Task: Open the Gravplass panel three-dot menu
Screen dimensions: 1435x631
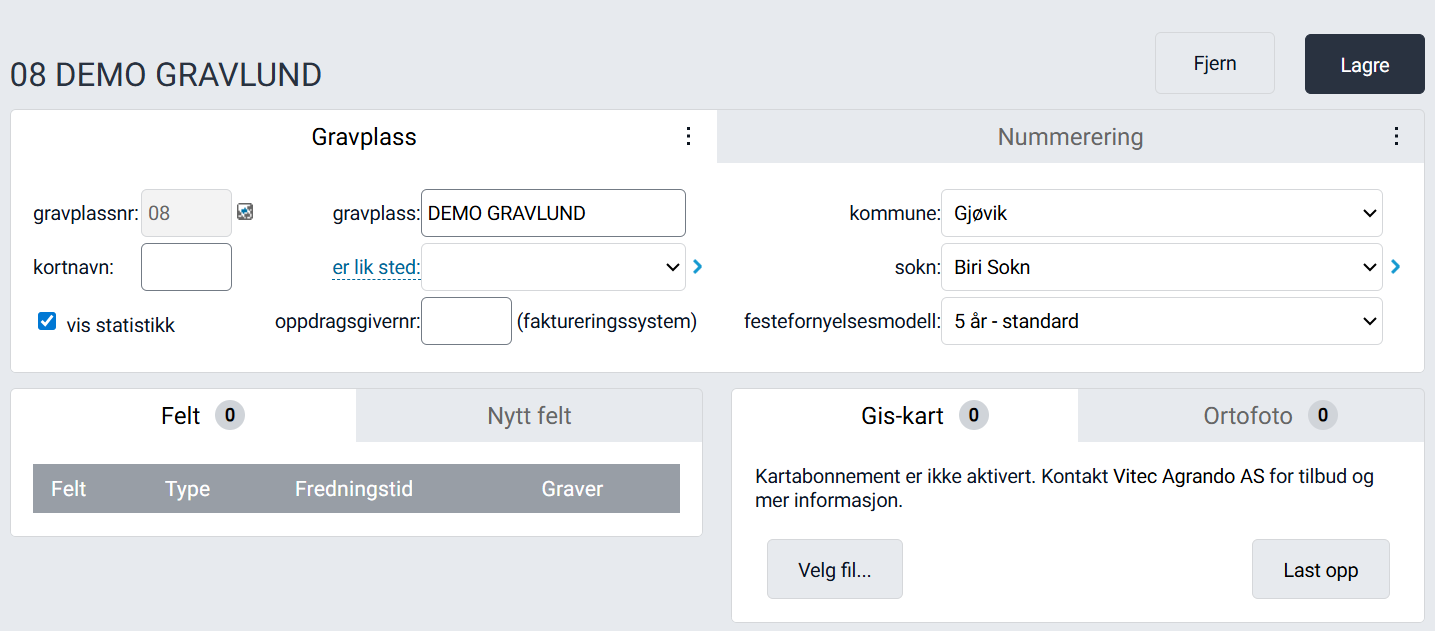Action: pos(688,137)
